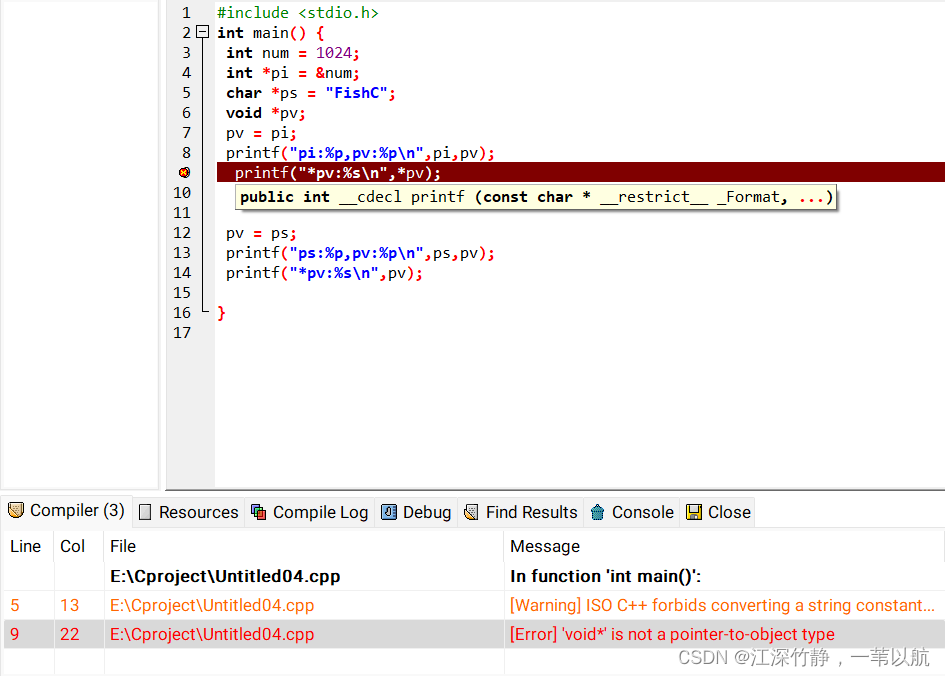Click line number 9 in error row
945x676 pixels.
coord(15,634)
